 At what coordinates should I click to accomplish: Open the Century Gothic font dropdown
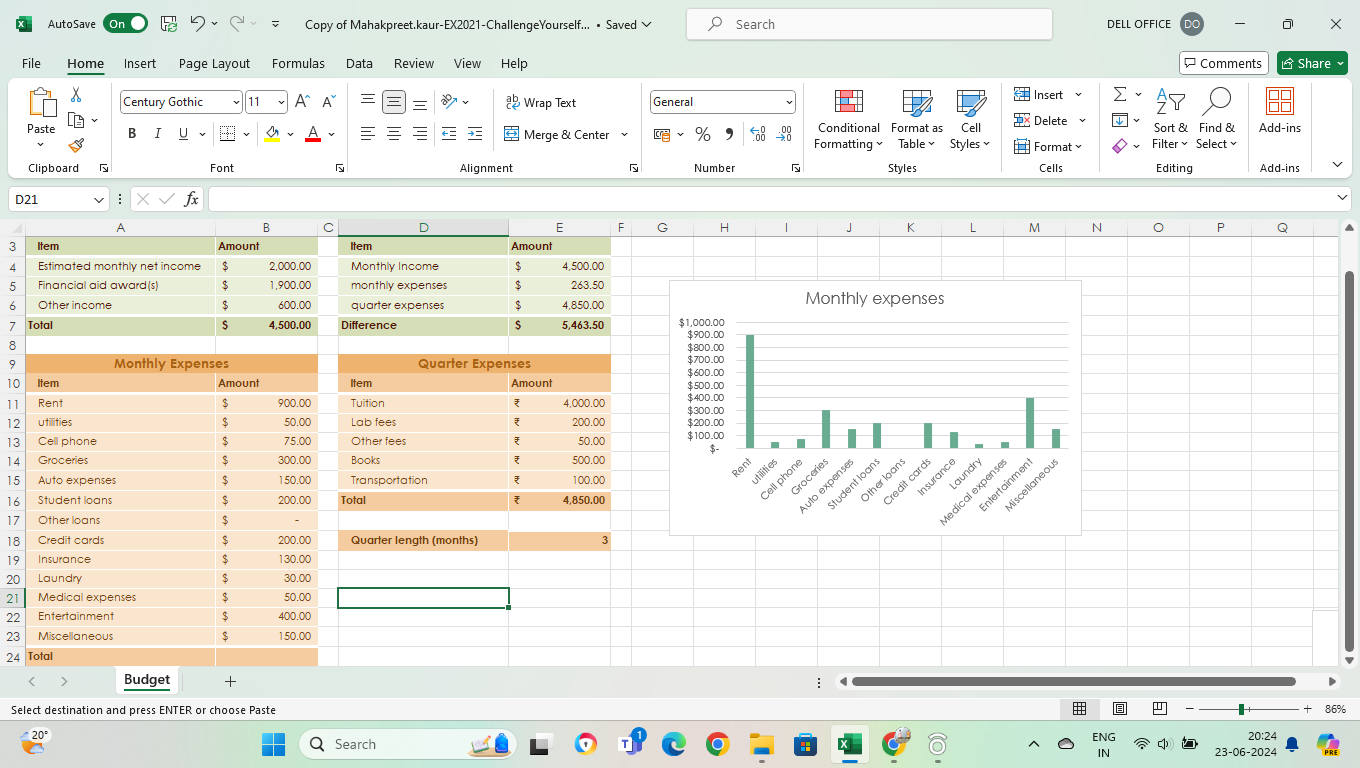pyautogui.click(x=236, y=102)
